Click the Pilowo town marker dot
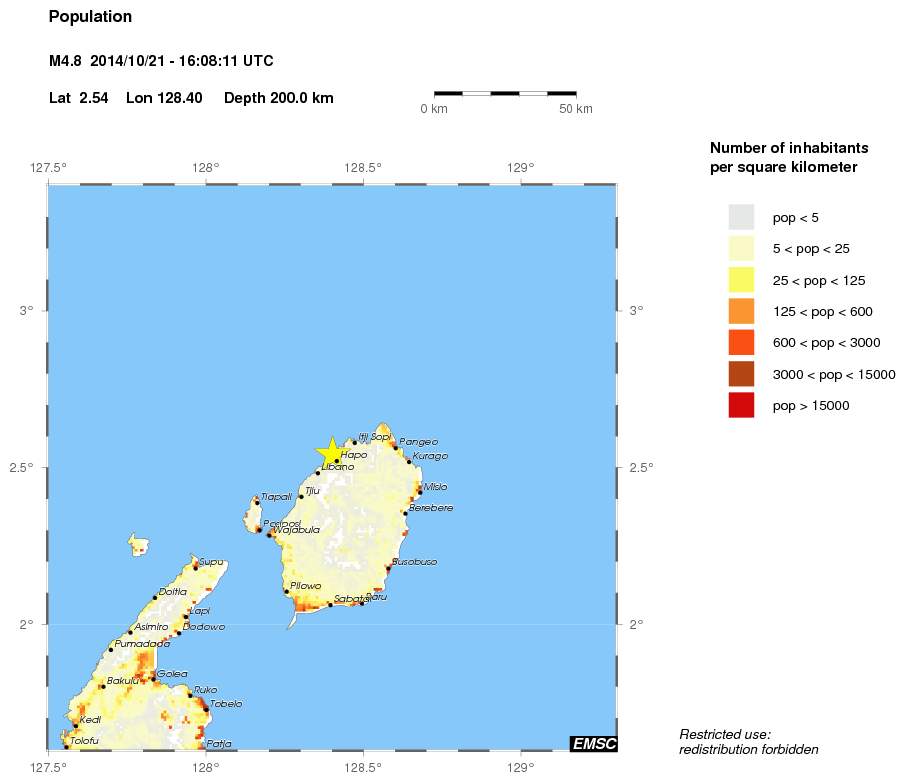The image size is (906, 782). 287,591
